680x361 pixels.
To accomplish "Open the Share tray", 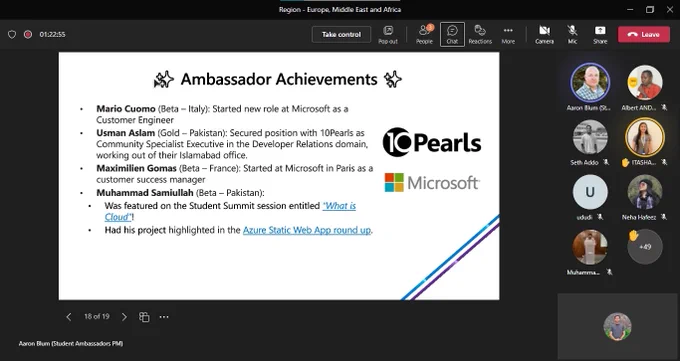I will pyautogui.click(x=600, y=34).
